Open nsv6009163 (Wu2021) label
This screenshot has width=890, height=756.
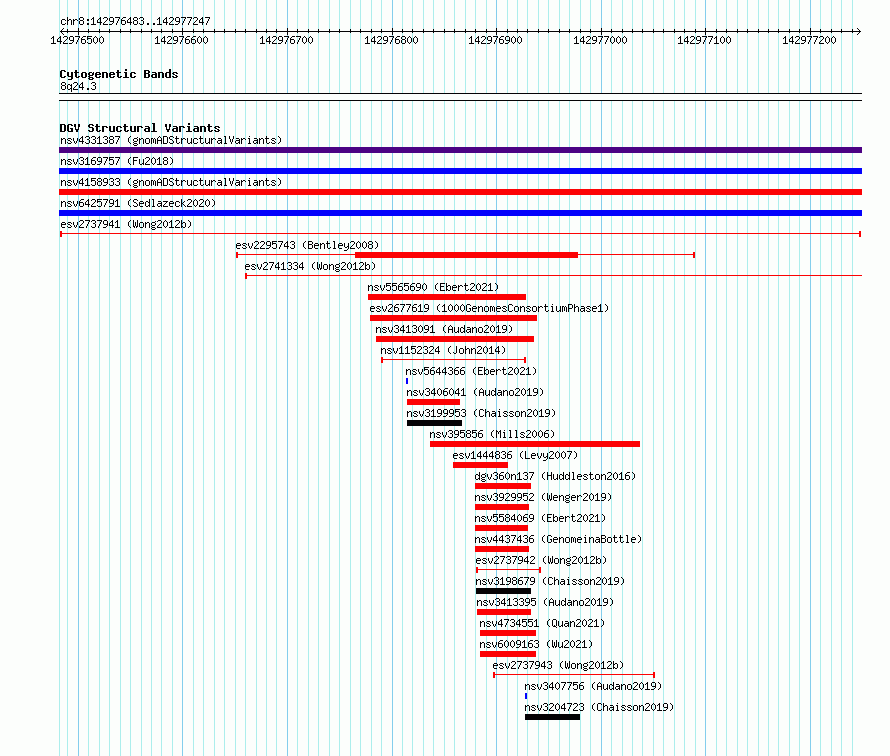pyautogui.click(x=536, y=644)
